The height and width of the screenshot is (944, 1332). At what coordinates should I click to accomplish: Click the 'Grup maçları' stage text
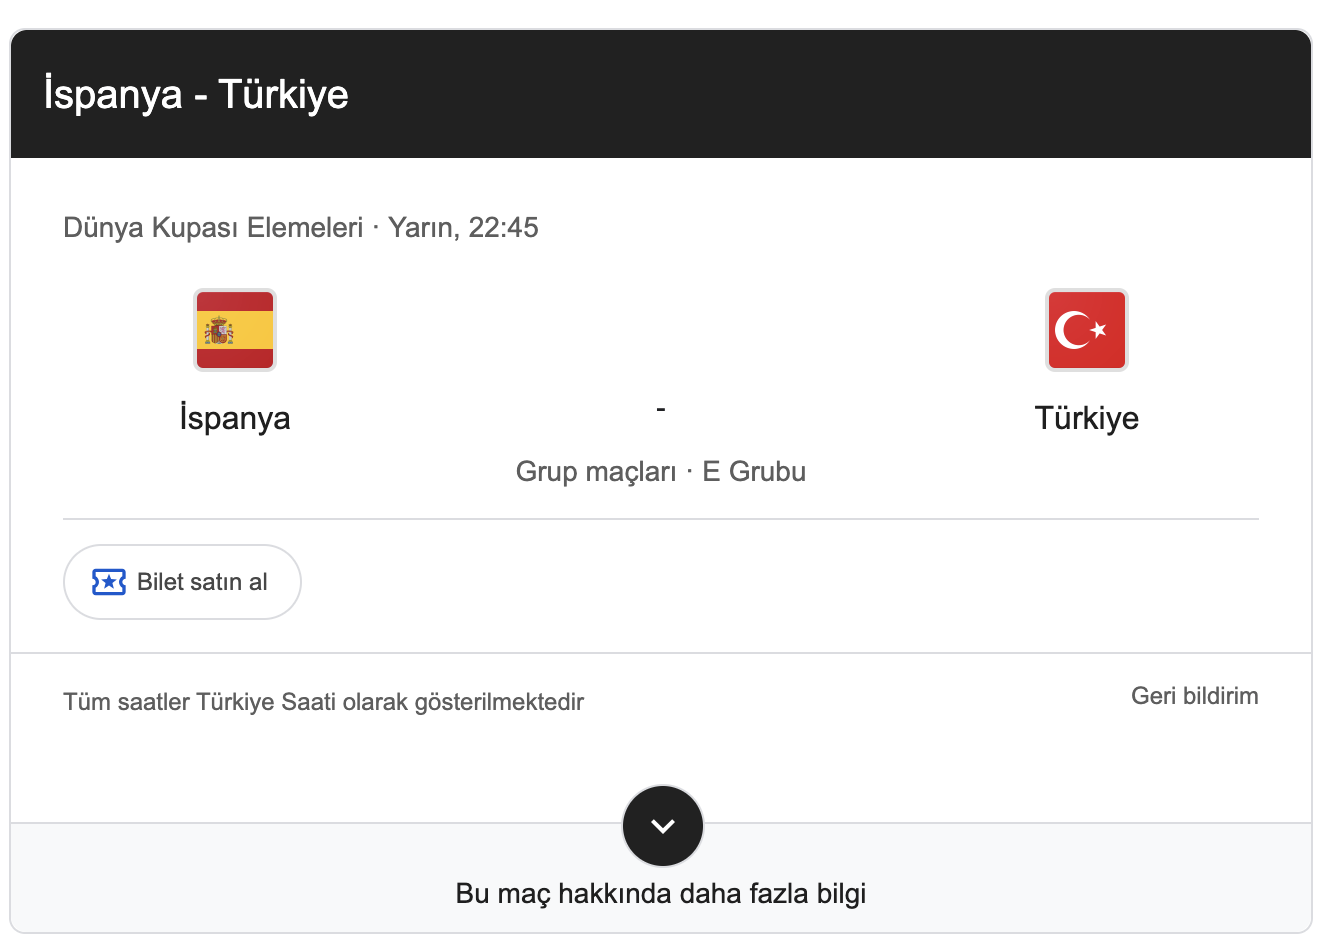pyautogui.click(x=596, y=471)
